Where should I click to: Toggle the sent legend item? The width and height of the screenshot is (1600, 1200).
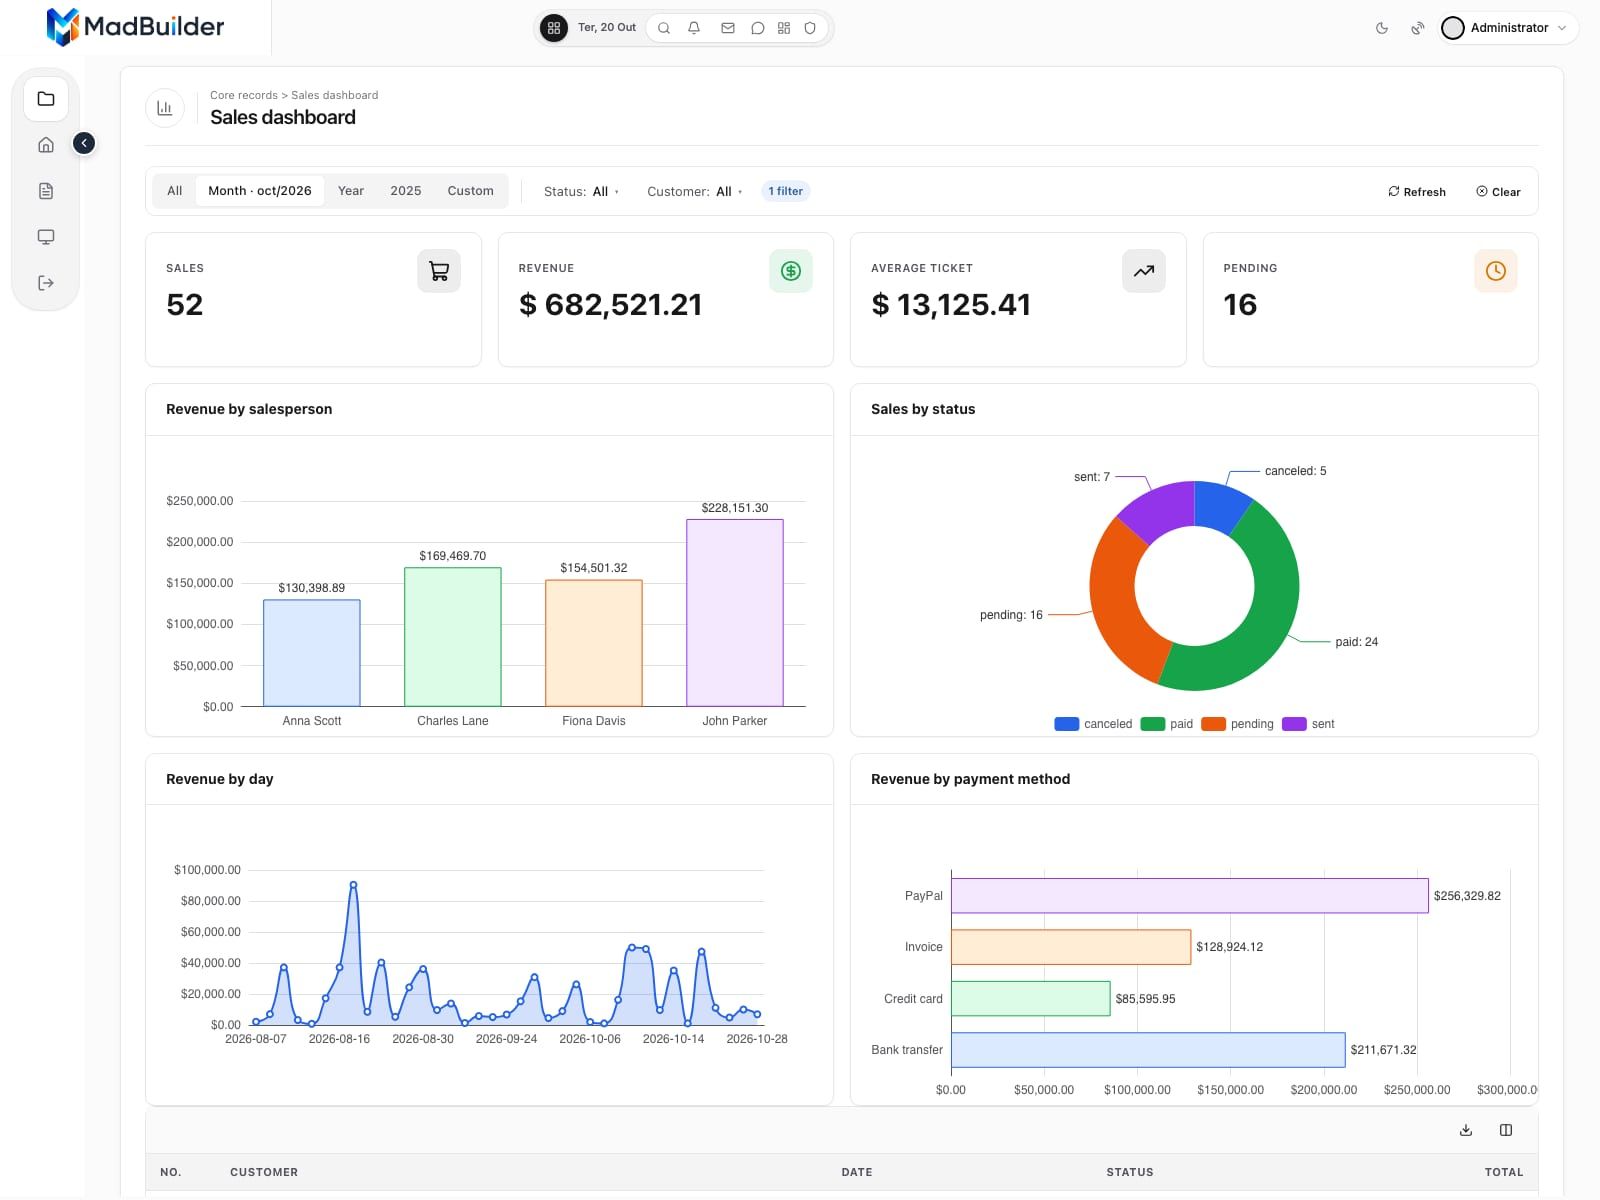[1309, 724]
